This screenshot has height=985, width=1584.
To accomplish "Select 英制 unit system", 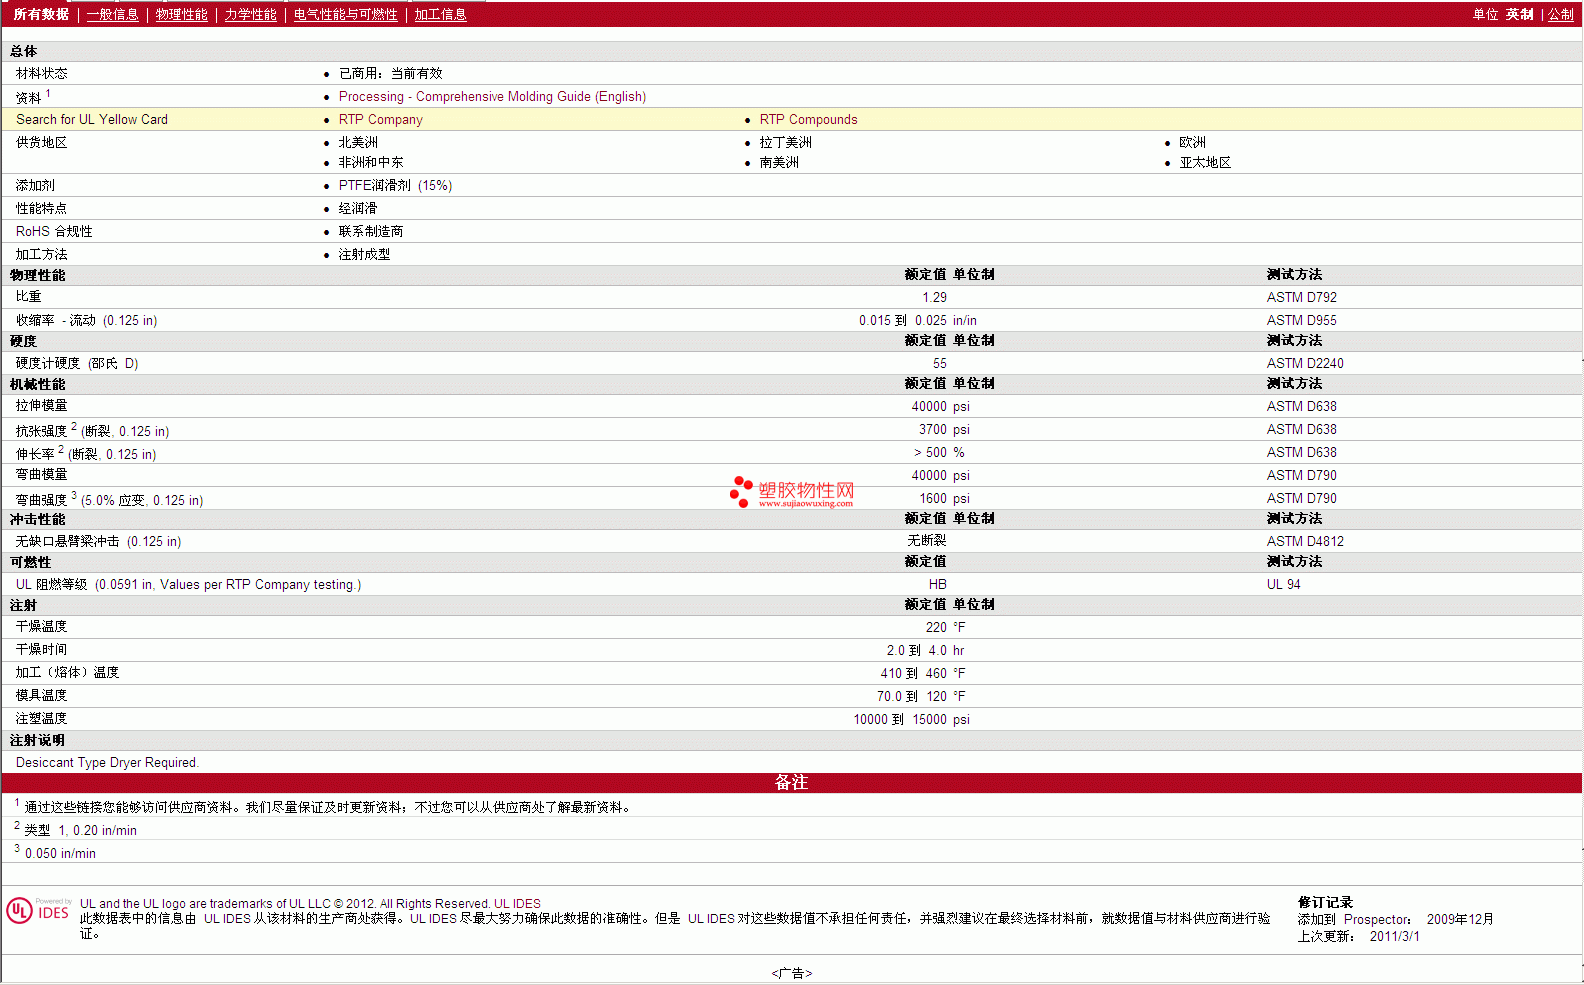I will (1519, 14).
